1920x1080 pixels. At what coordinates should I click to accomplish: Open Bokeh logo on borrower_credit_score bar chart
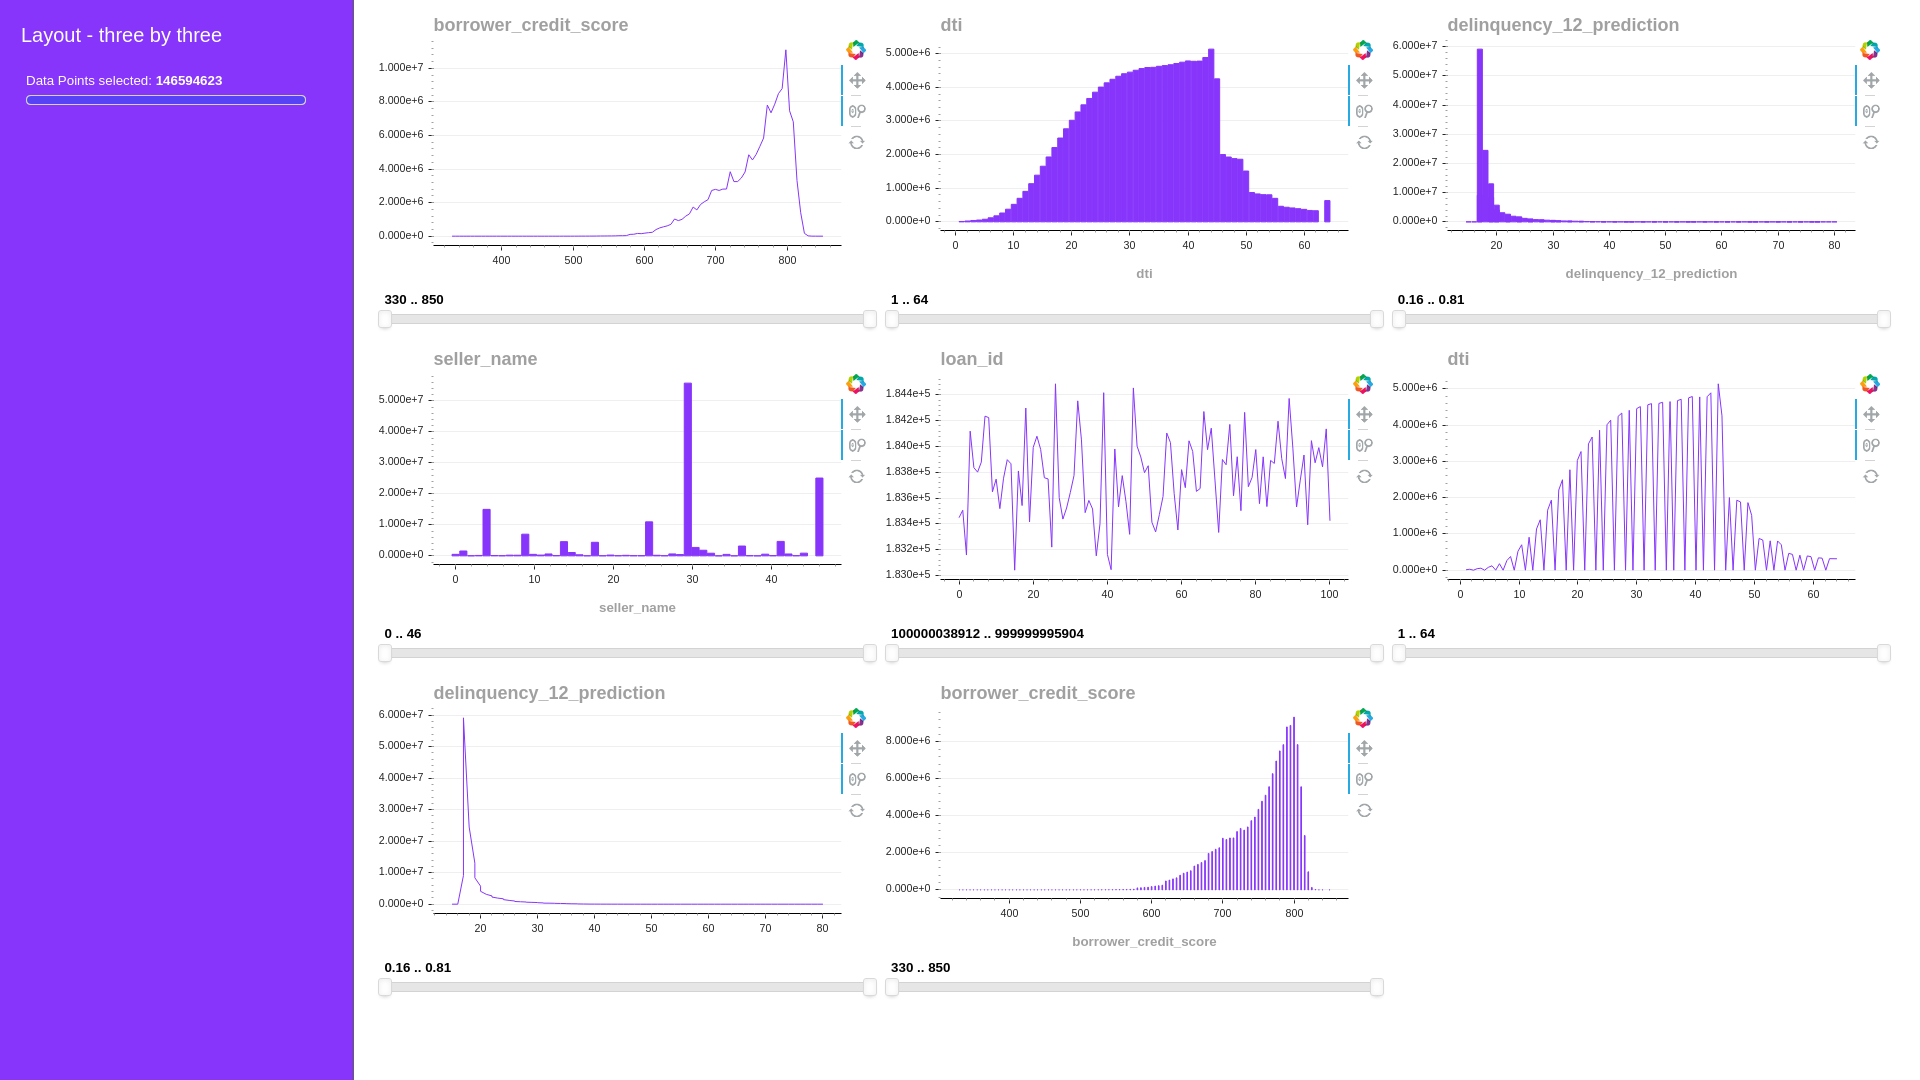pos(1363,718)
